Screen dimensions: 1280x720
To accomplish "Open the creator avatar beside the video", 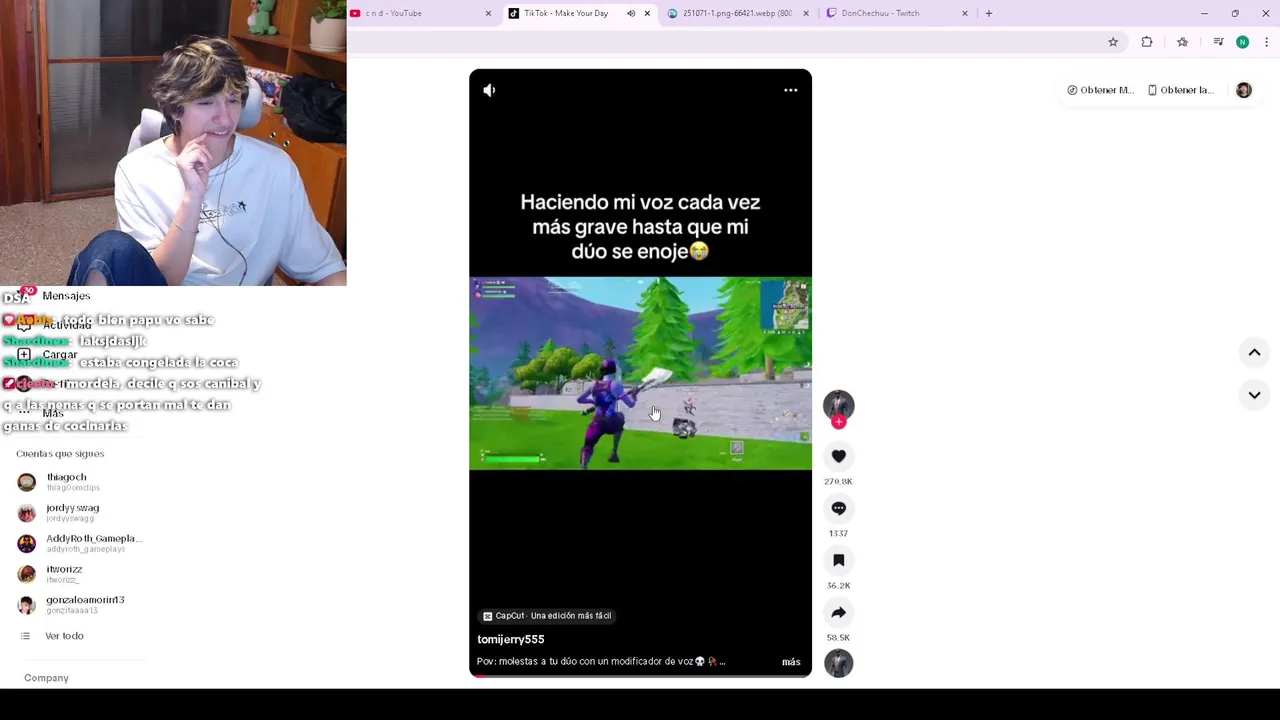I will point(838,405).
